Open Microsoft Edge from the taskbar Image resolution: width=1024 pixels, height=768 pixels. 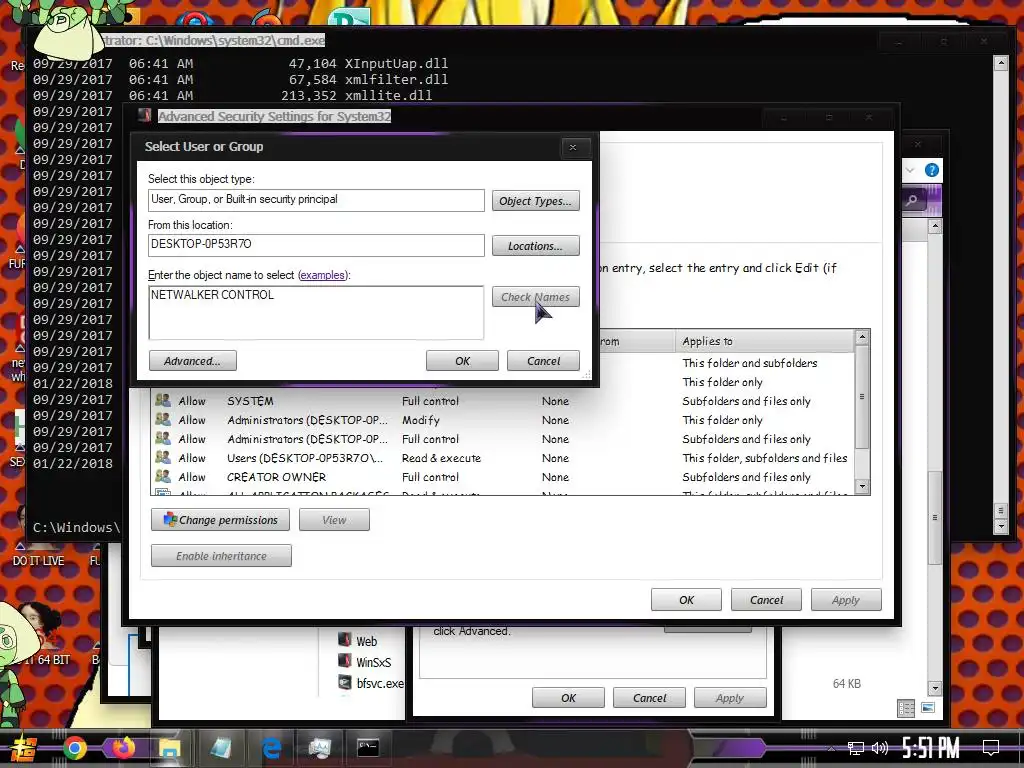coord(271,748)
